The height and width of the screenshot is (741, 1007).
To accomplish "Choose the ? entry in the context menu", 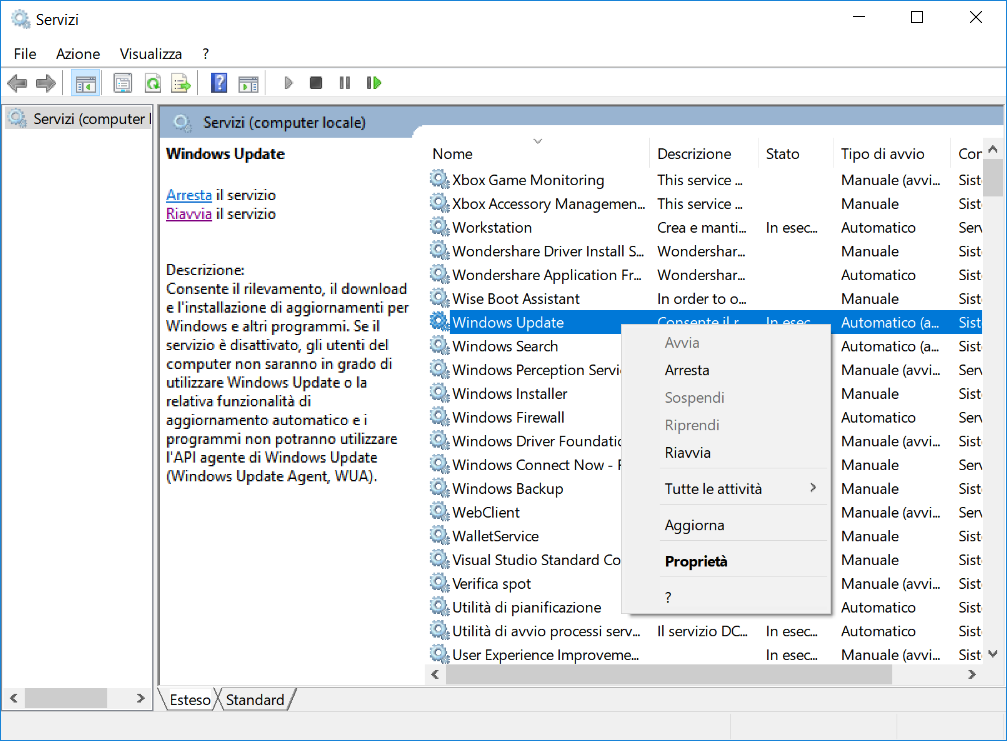I will click(x=726, y=598).
